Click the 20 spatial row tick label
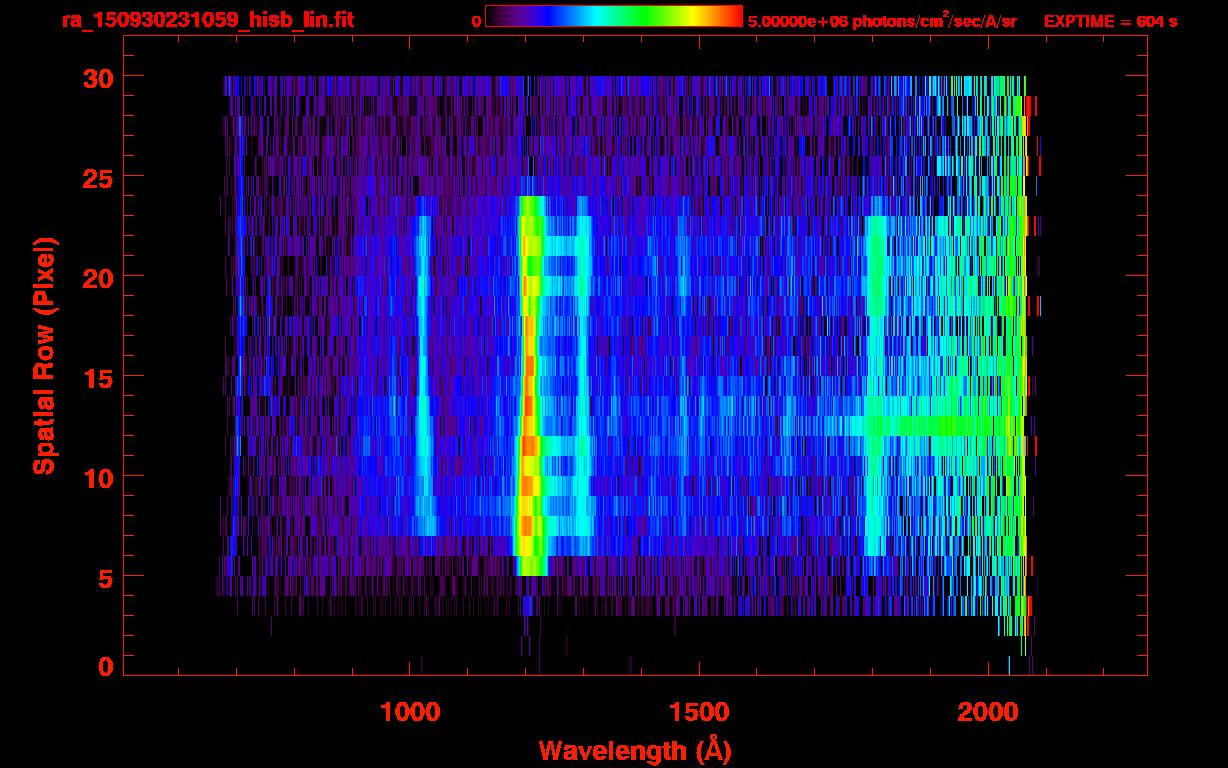The height and width of the screenshot is (768, 1228). click(97, 277)
